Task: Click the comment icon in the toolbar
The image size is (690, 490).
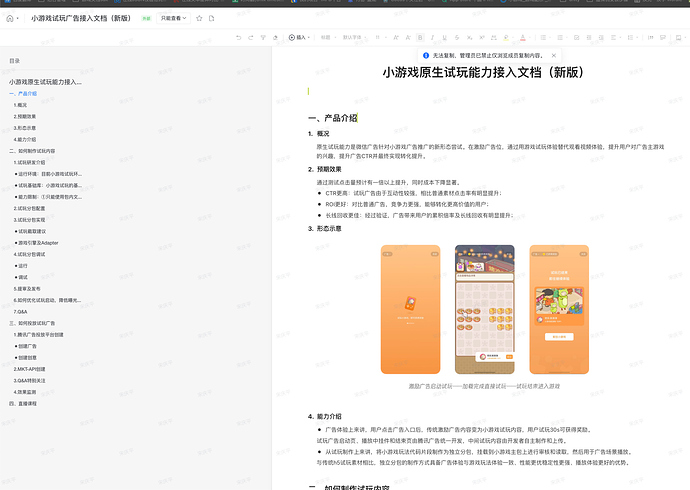Action: 663,37
